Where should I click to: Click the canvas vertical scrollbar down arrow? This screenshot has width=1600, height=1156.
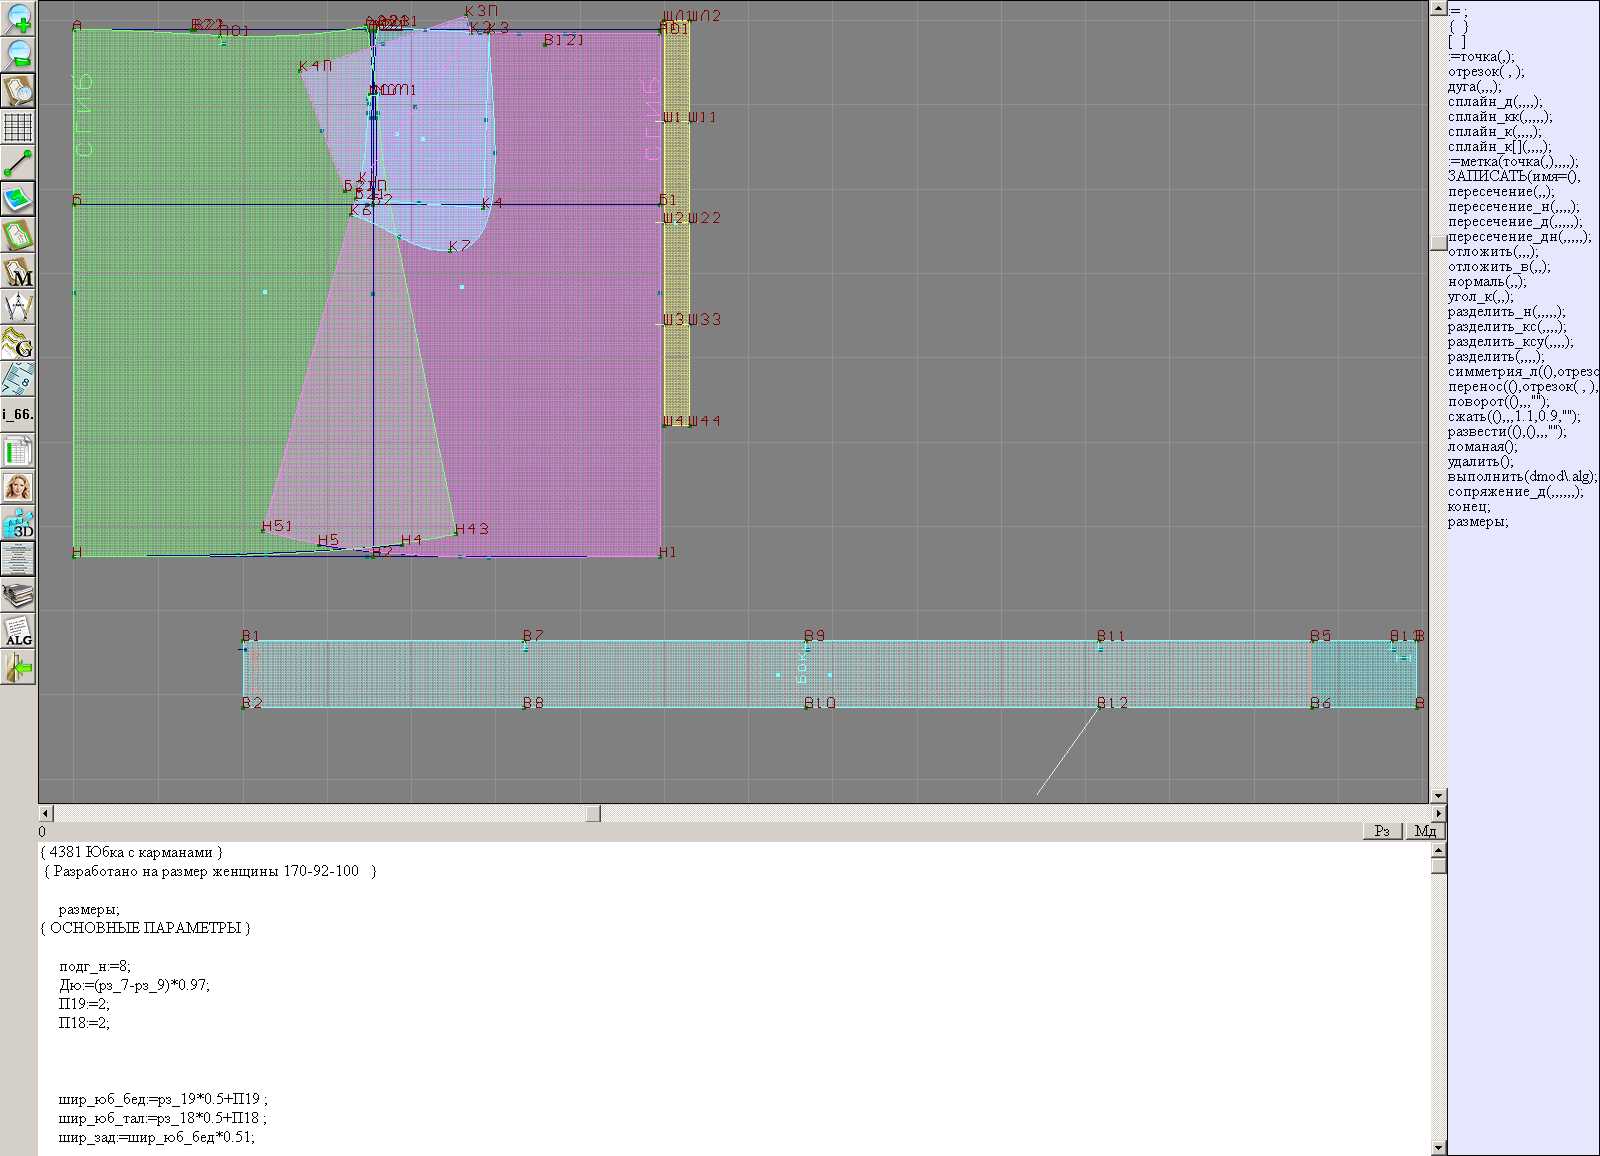[1438, 796]
